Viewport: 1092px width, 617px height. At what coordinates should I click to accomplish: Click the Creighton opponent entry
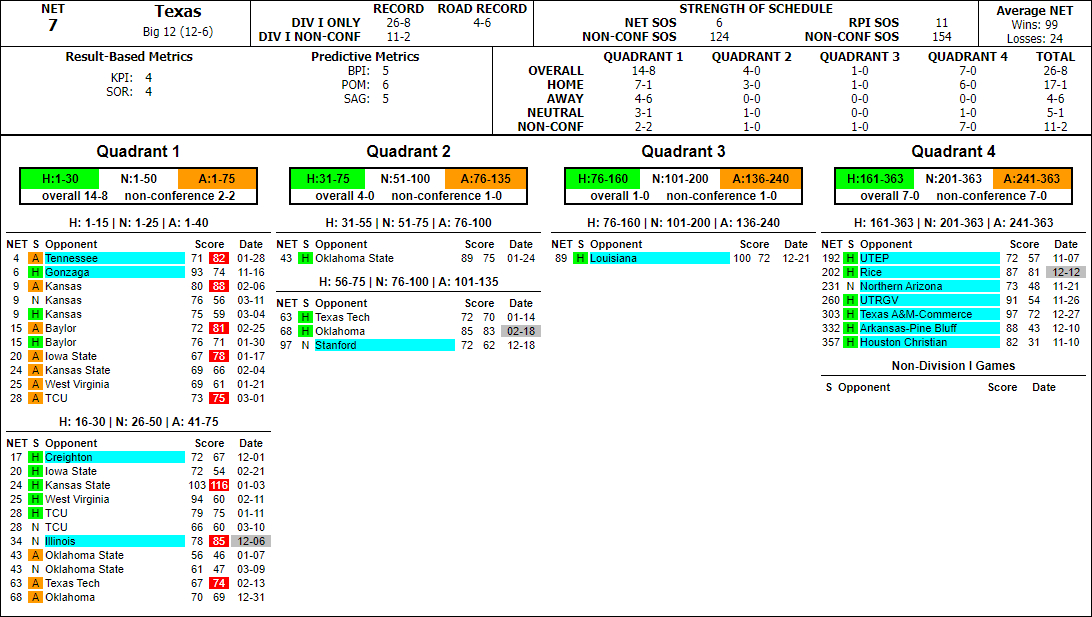coord(114,458)
